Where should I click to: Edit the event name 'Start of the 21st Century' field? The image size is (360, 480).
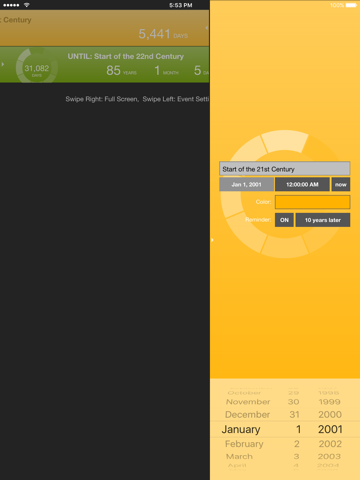[x=285, y=169]
